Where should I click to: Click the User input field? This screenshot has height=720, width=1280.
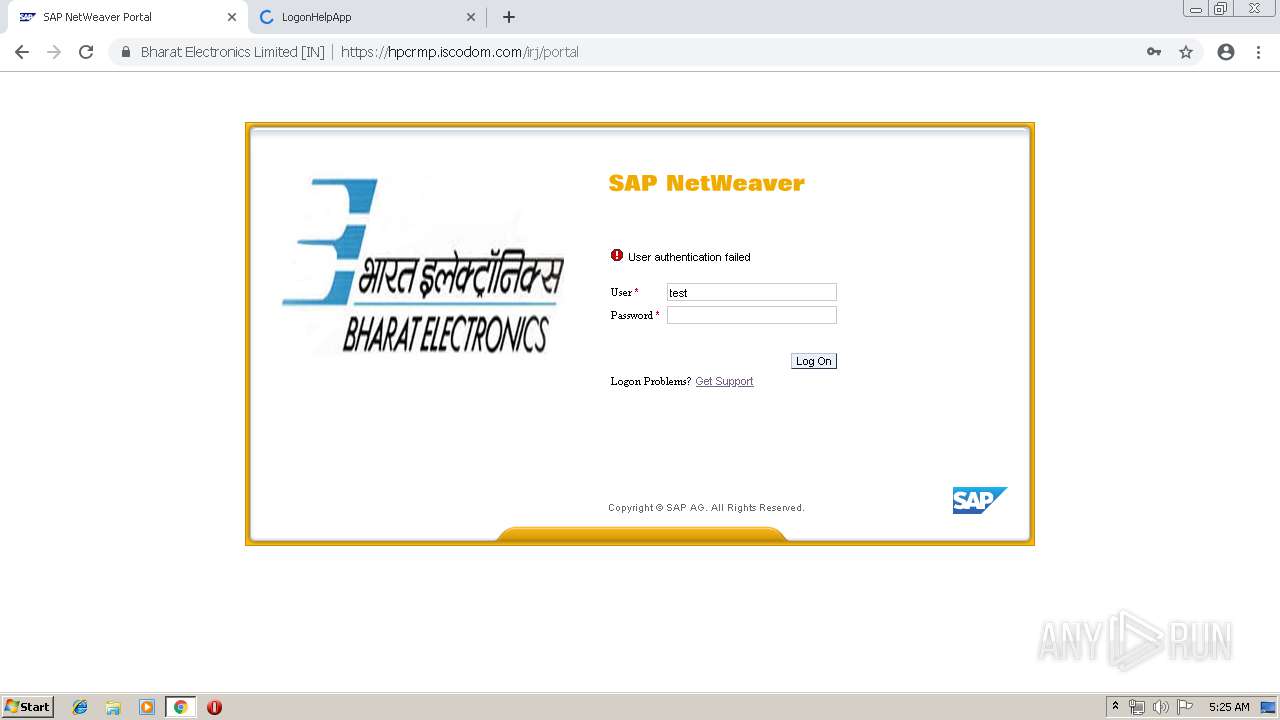(752, 292)
